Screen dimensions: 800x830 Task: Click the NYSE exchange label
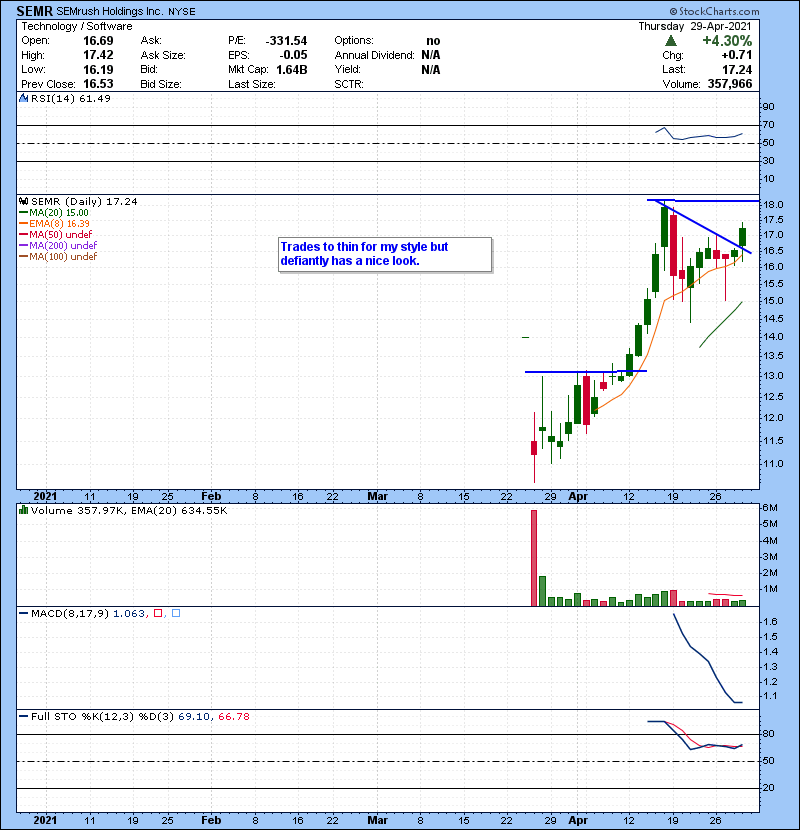(182, 12)
